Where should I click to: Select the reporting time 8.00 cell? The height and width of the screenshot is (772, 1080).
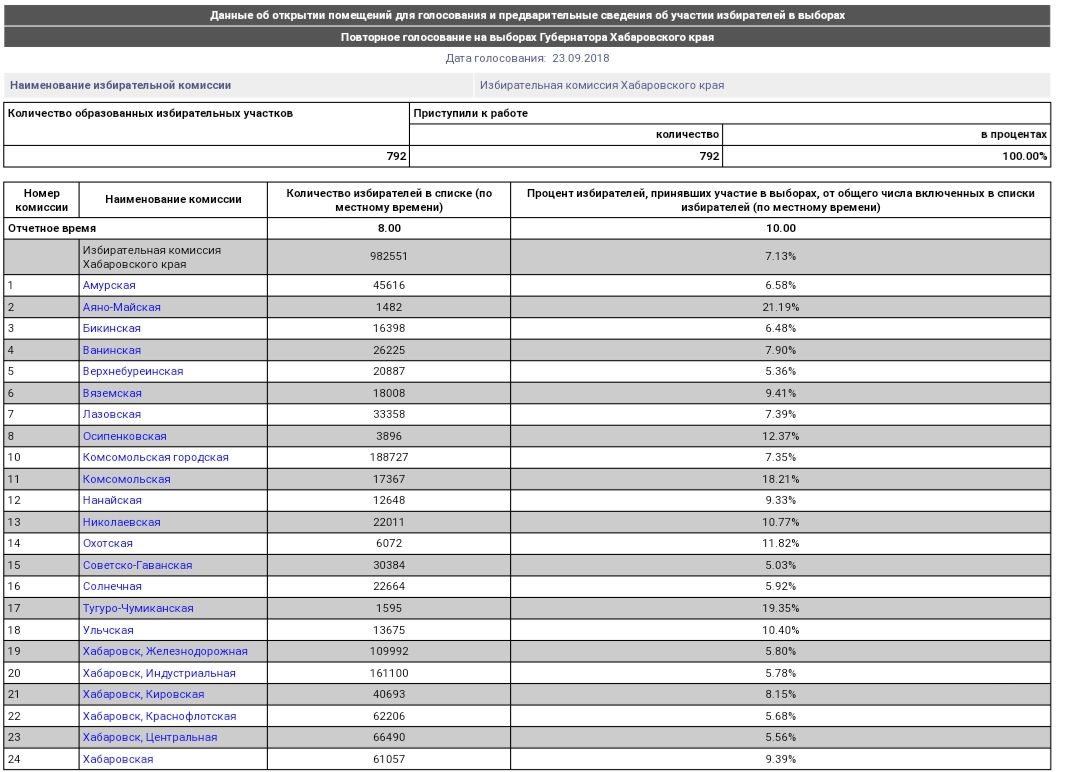pos(389,229)
